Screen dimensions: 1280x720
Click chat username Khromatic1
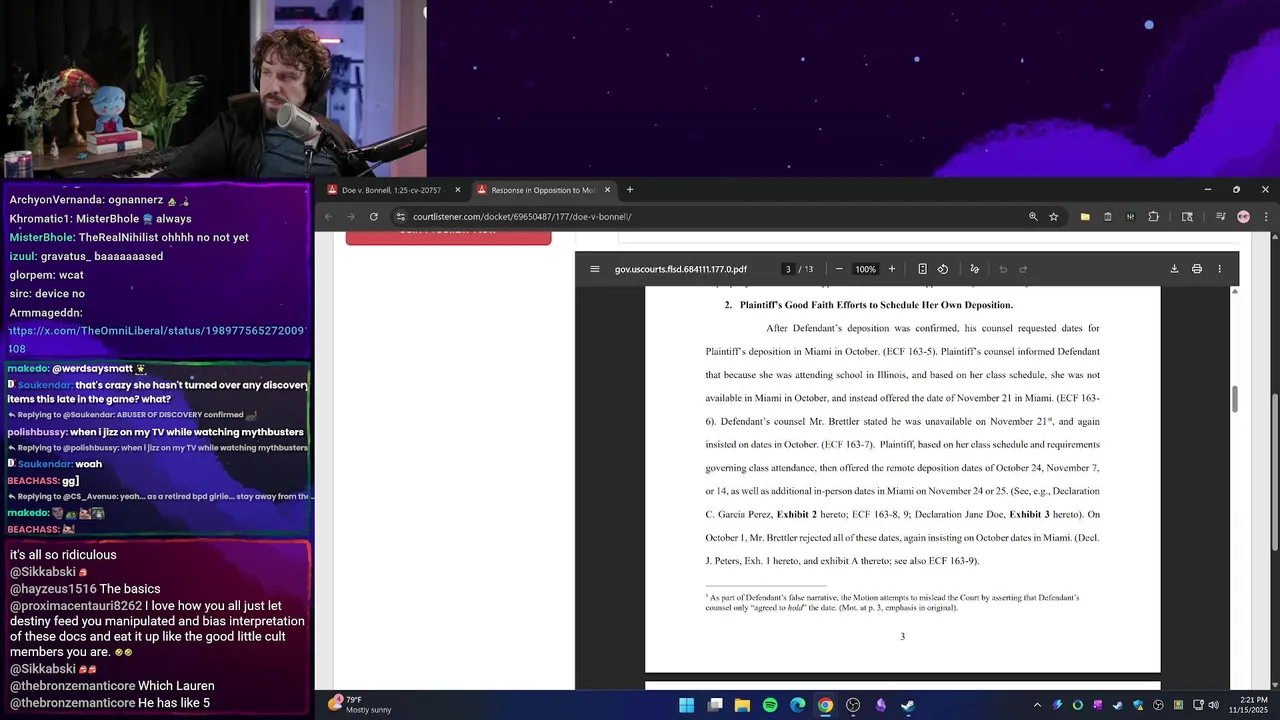pos(41,219)
